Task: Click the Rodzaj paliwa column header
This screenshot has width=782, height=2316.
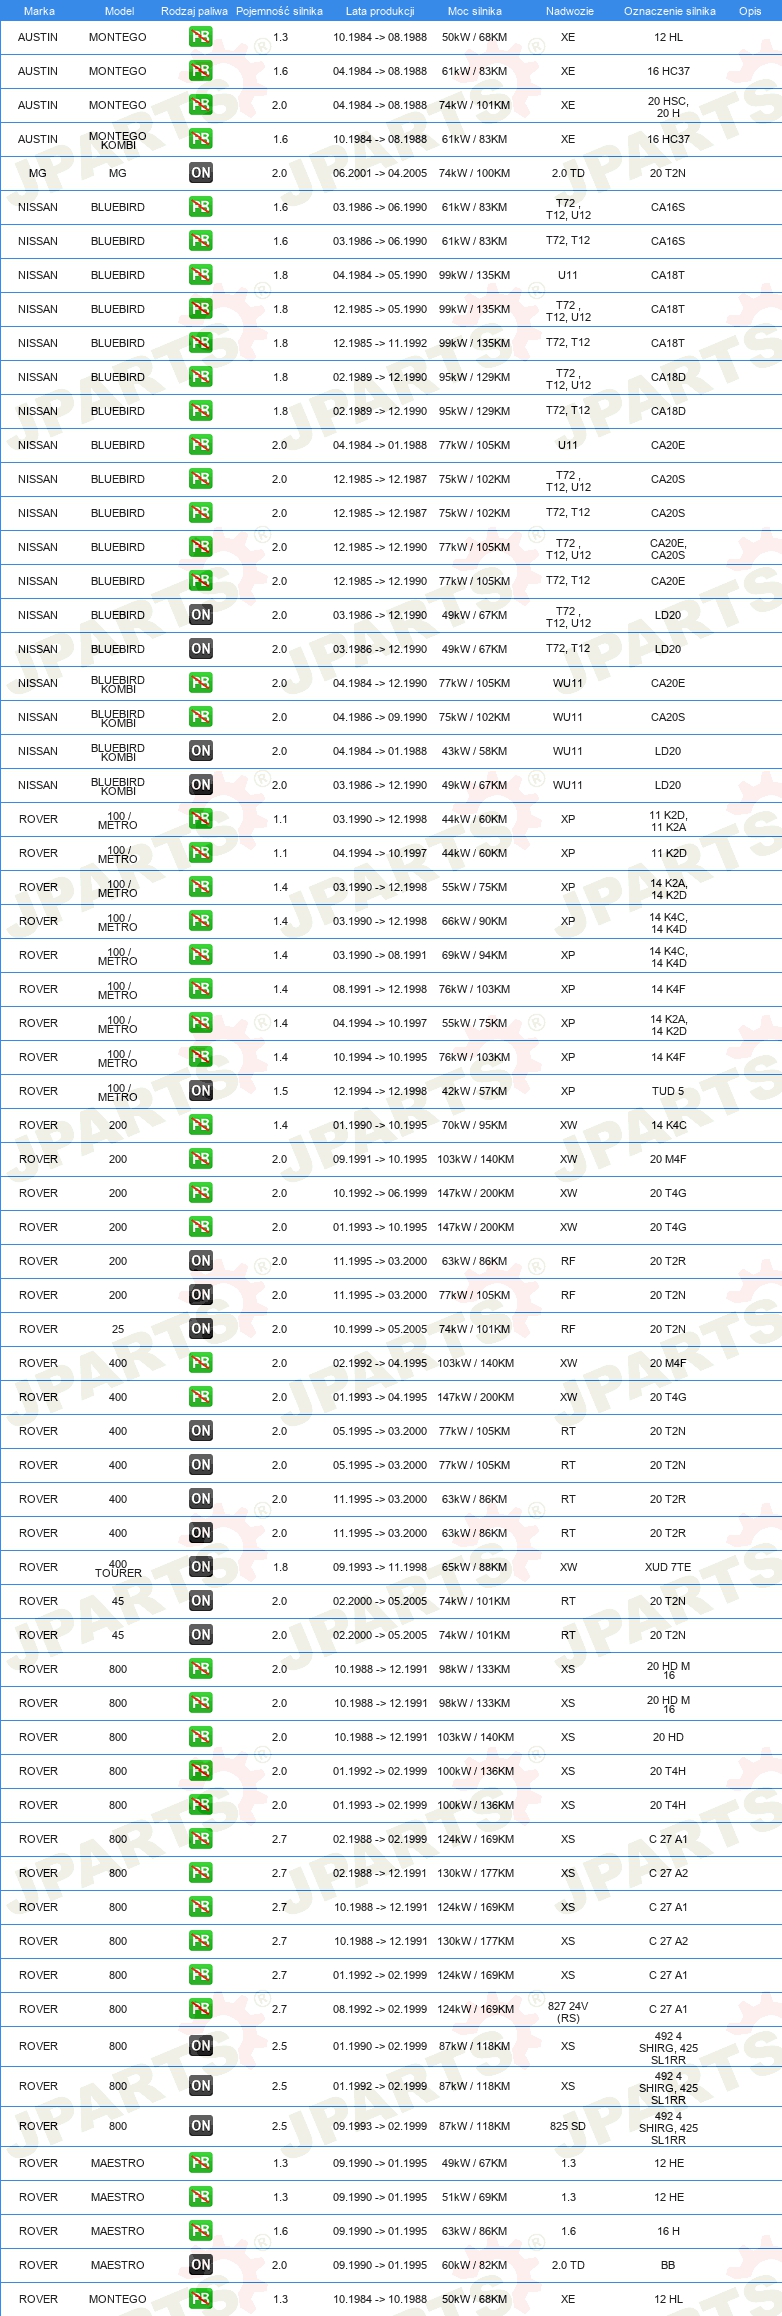Action: tap(194, 11)
